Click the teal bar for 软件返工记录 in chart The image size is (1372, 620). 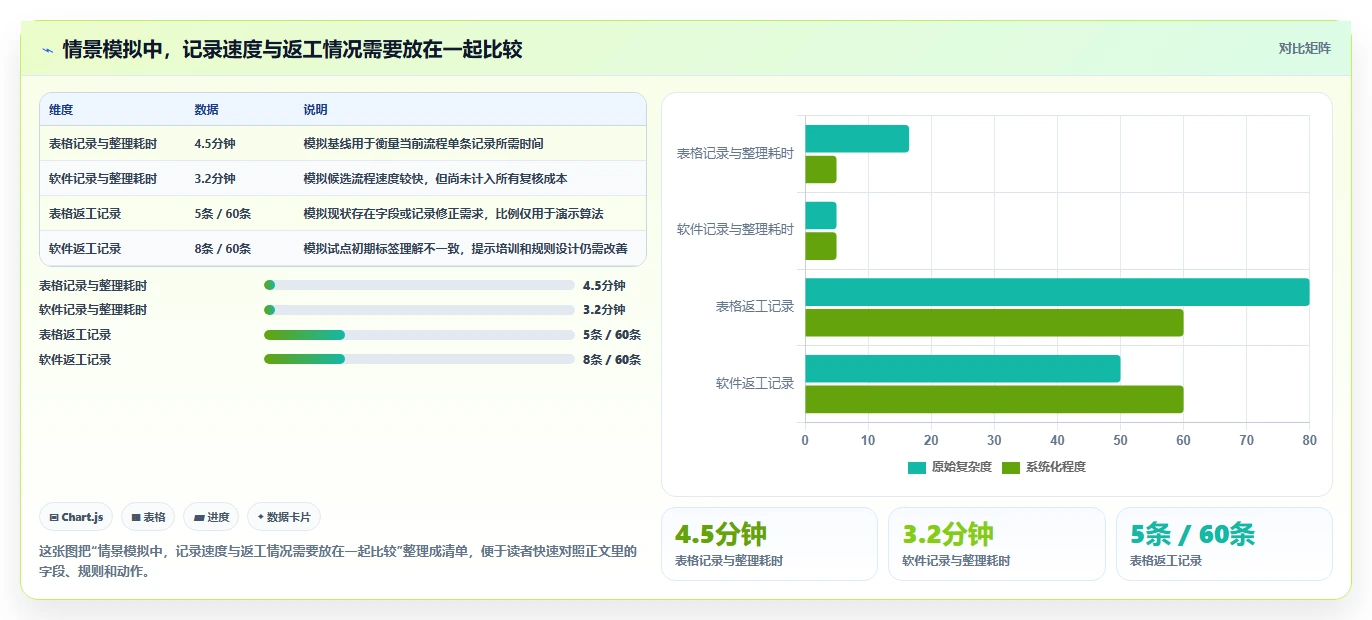pos(962,369)
